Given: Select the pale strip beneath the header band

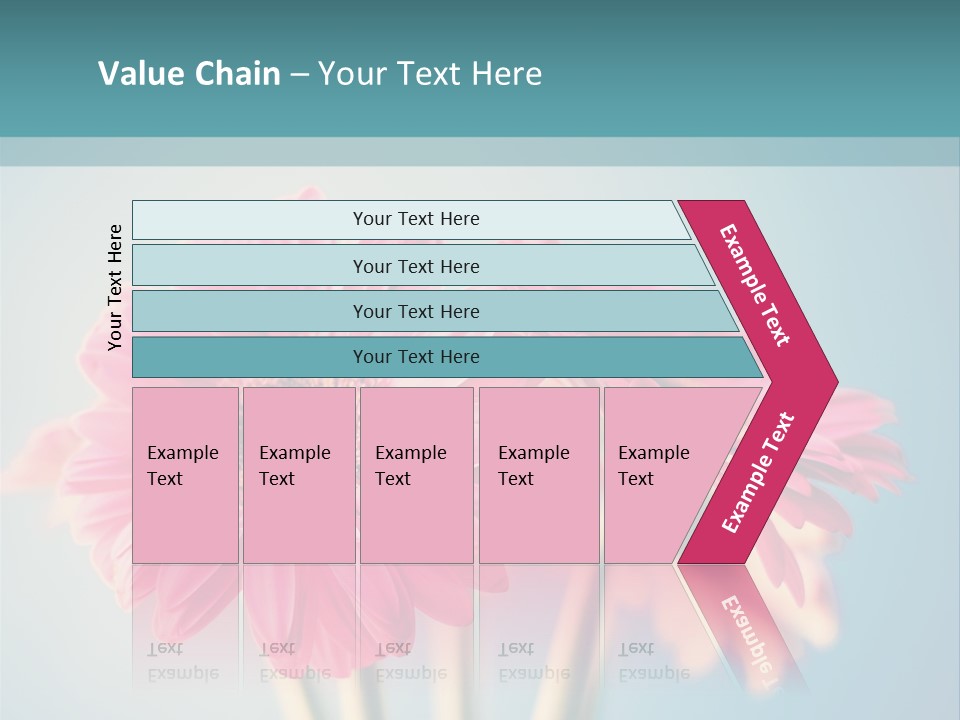Looking at the screenshot, I should coord(480,152).
